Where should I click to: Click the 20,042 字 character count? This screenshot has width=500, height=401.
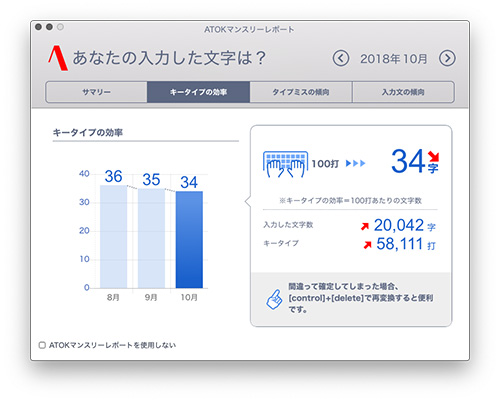405,225
